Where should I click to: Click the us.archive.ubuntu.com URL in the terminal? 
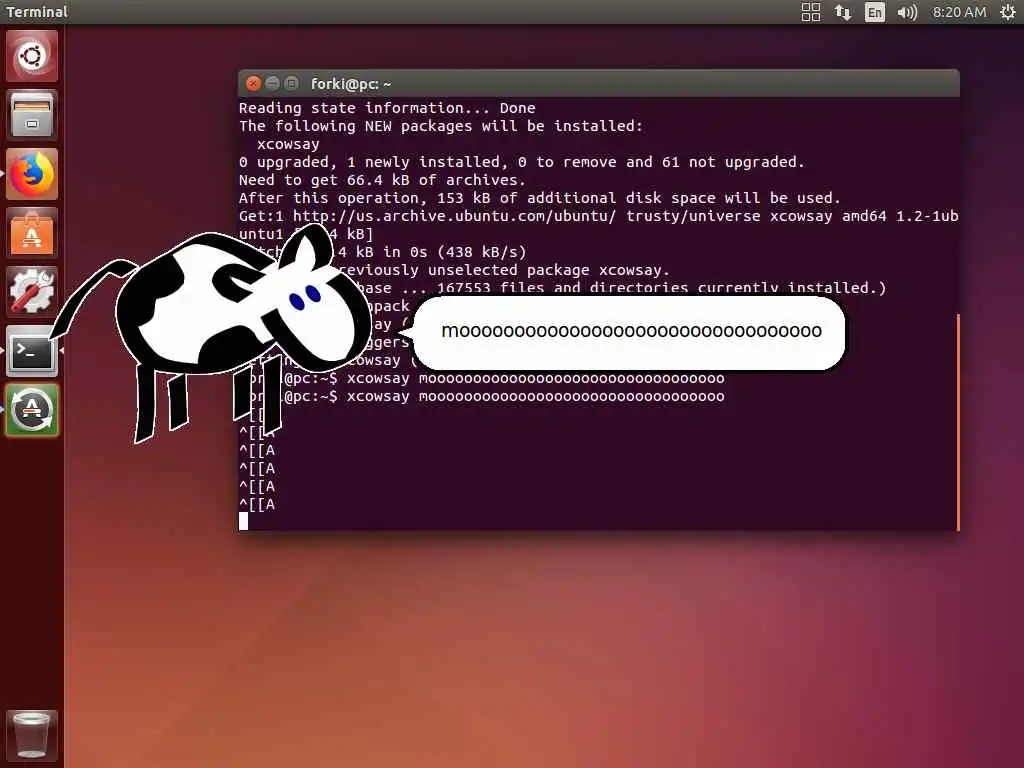[x=454, y=216]
